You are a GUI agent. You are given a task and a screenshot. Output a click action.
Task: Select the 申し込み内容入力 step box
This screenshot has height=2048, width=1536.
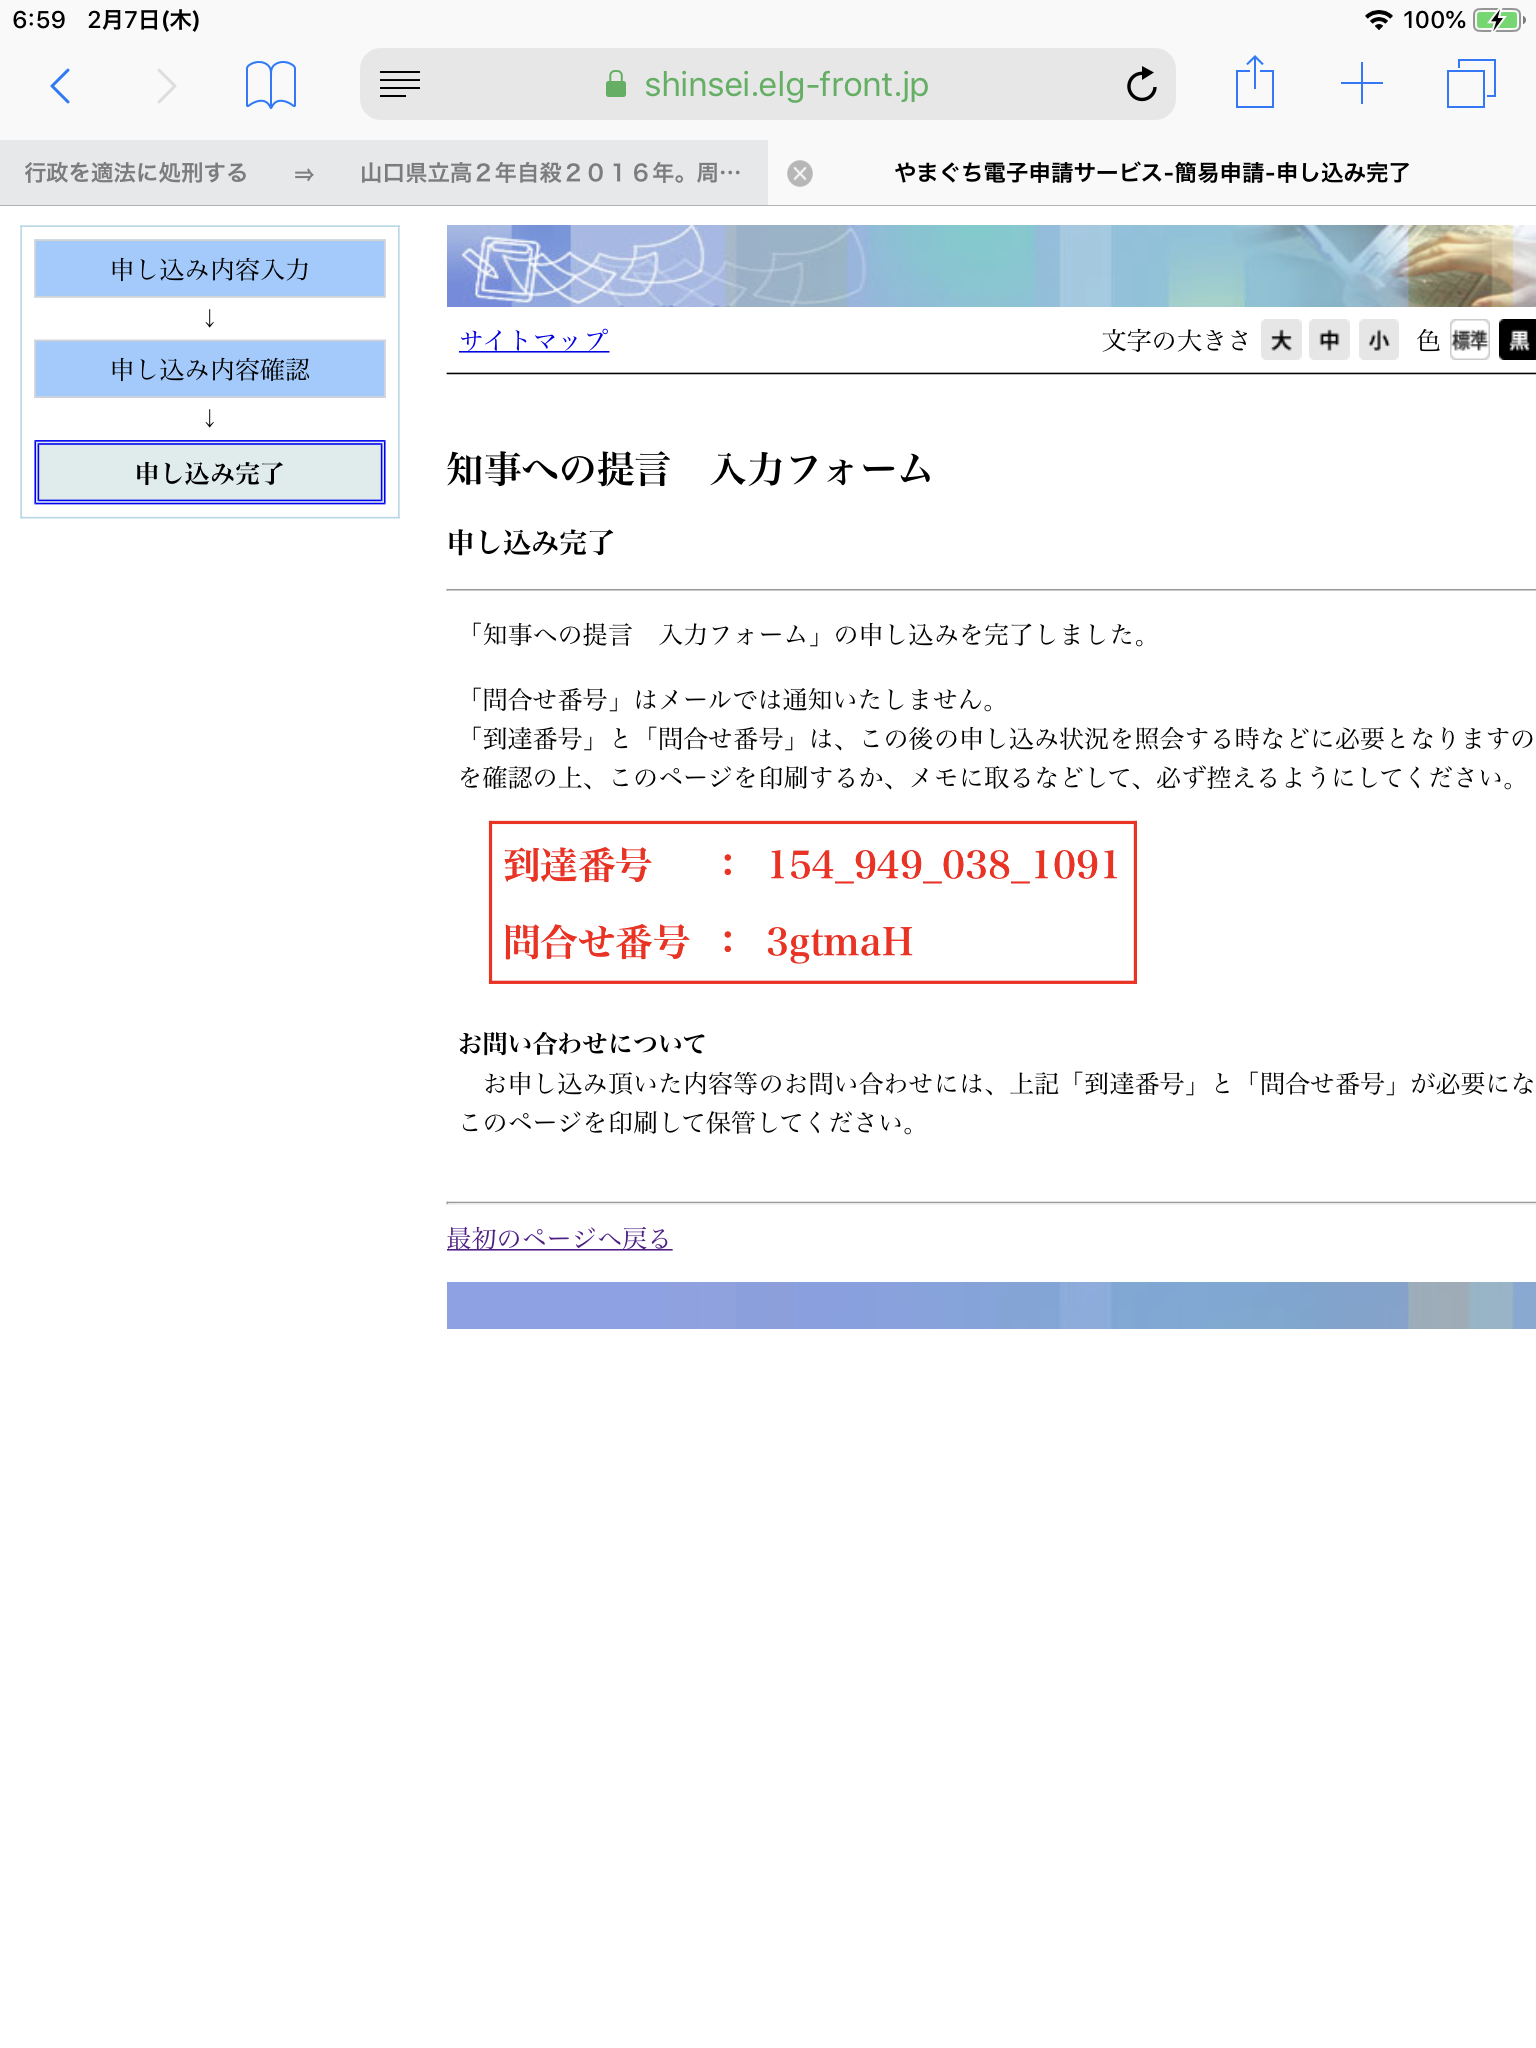pos(210,269)
